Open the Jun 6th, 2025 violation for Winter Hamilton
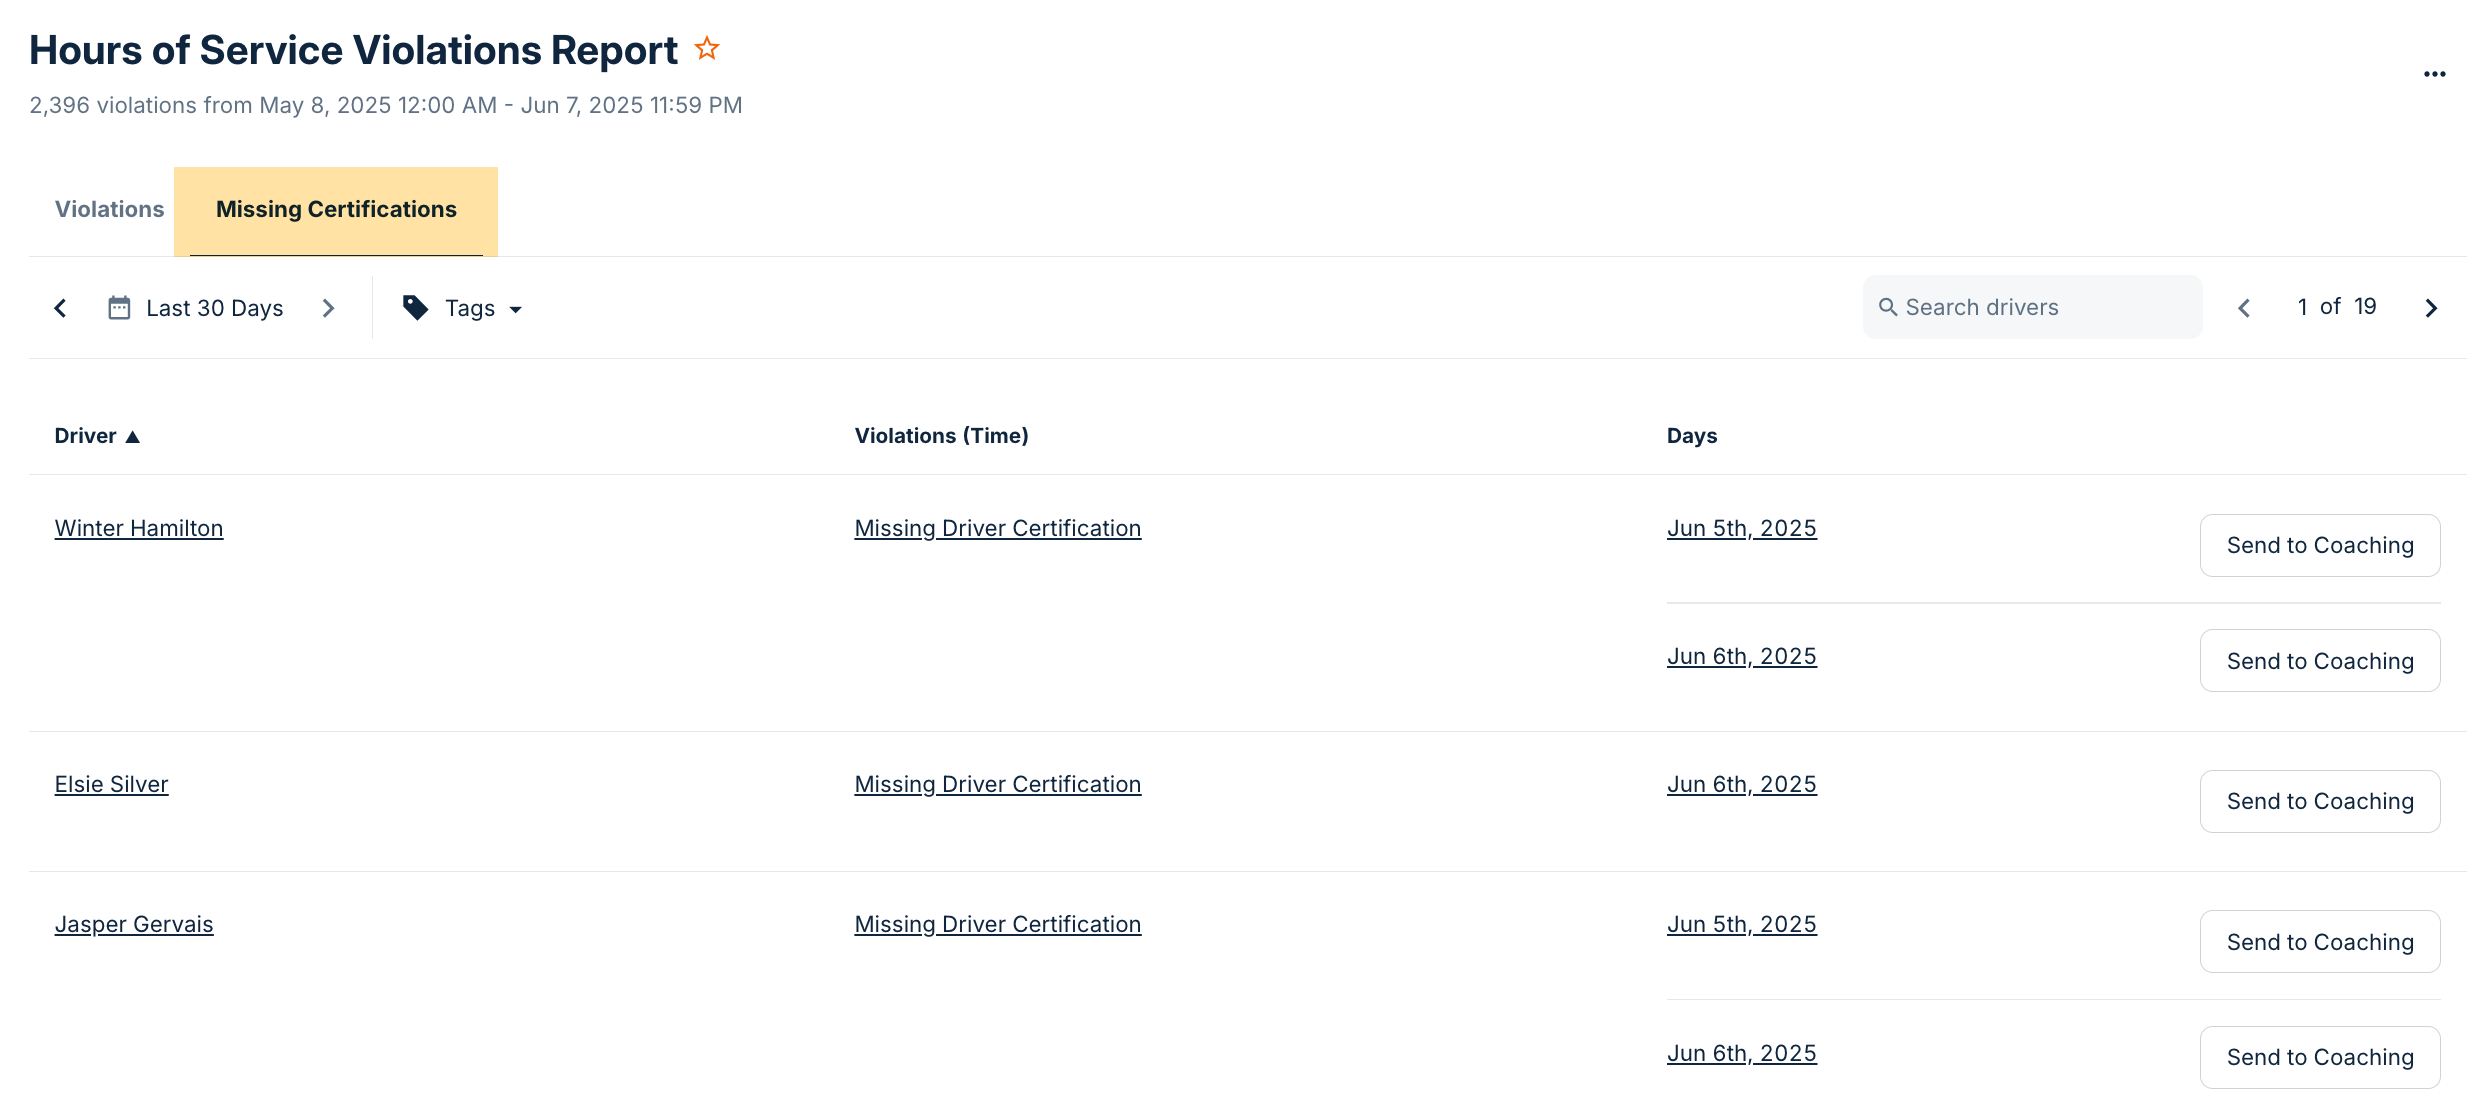2486x1116 pixels. pyautogui.click(x=1742, y=655)
